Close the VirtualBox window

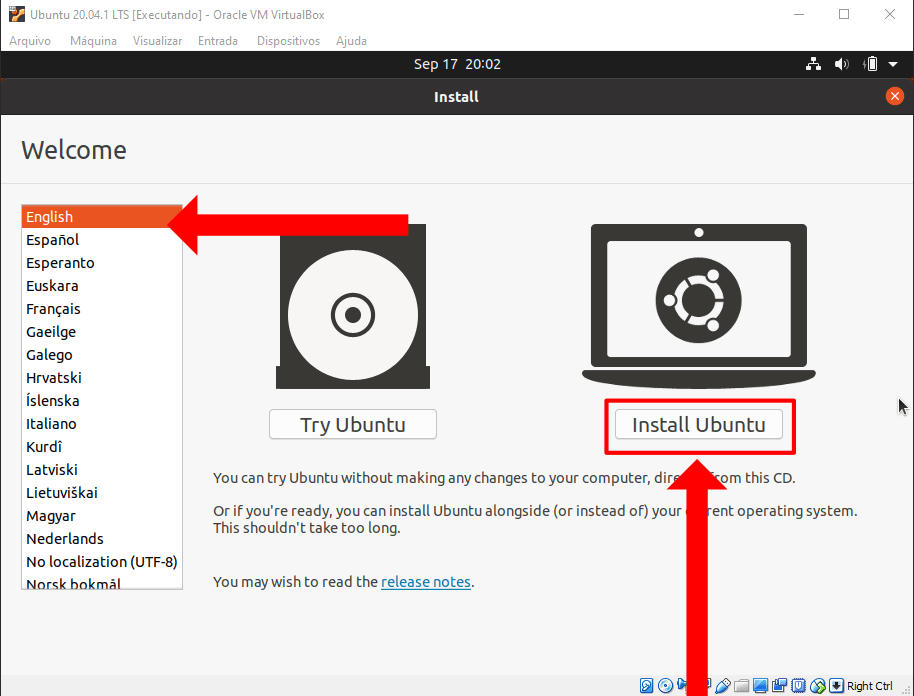pos(890,15)
